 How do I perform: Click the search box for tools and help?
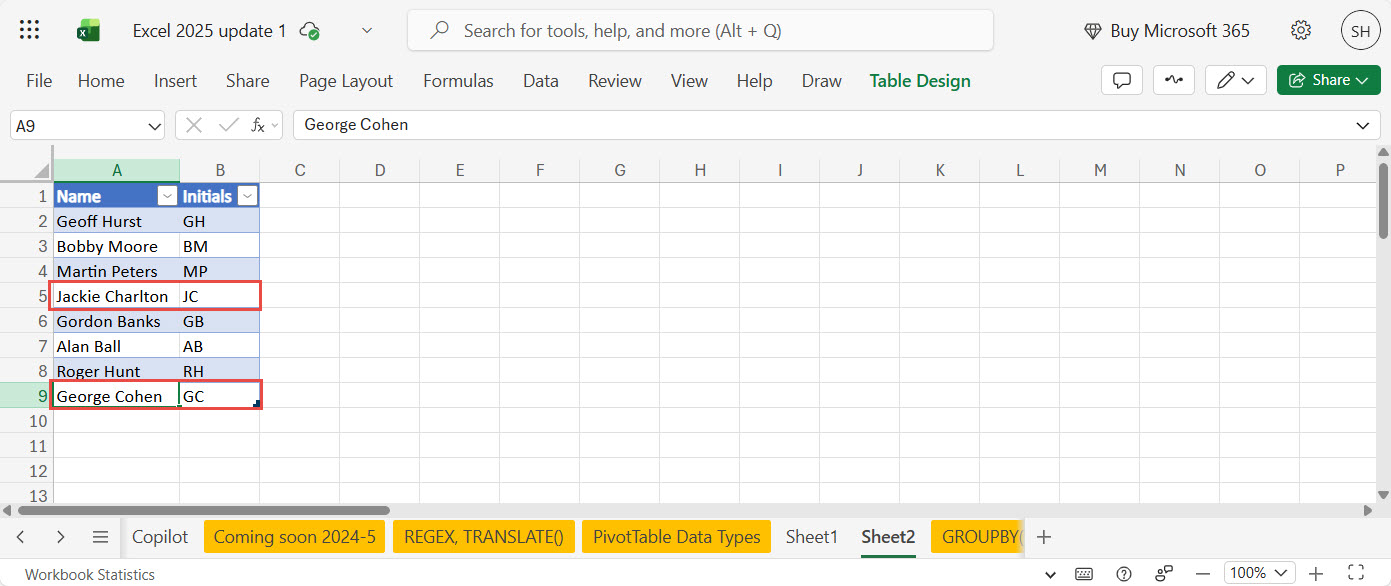click(700, 31)
